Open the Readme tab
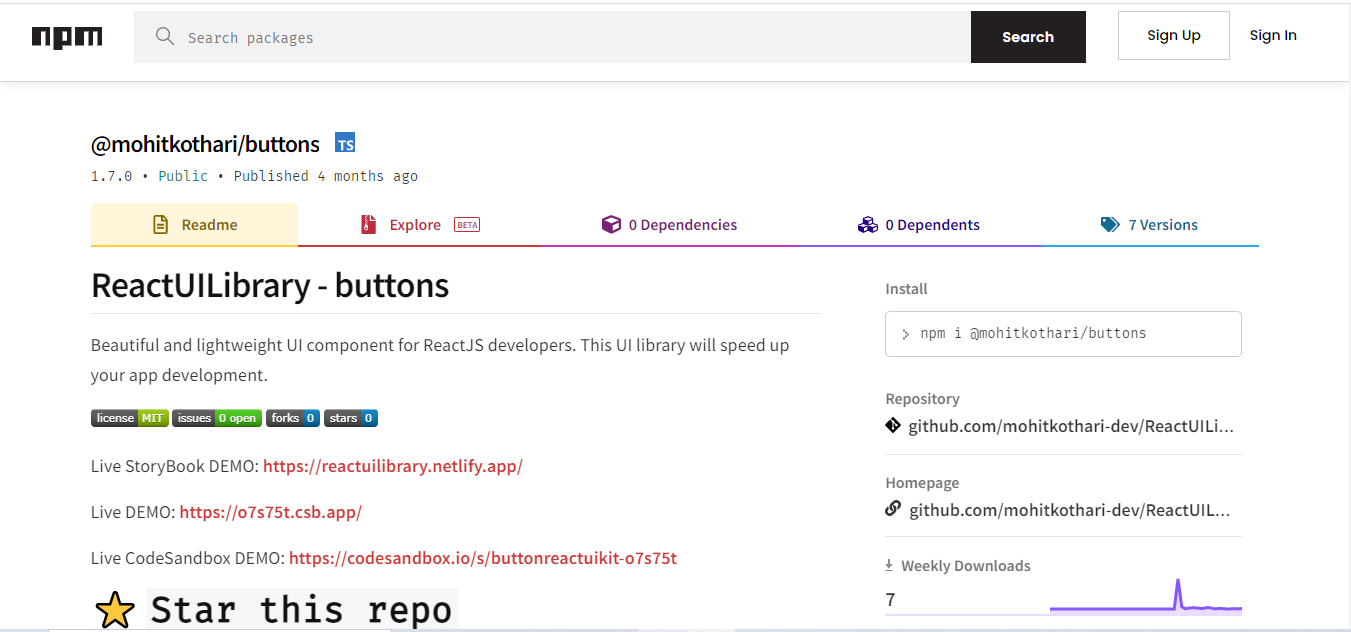The image size is (1351, 632). pos(194,225)
